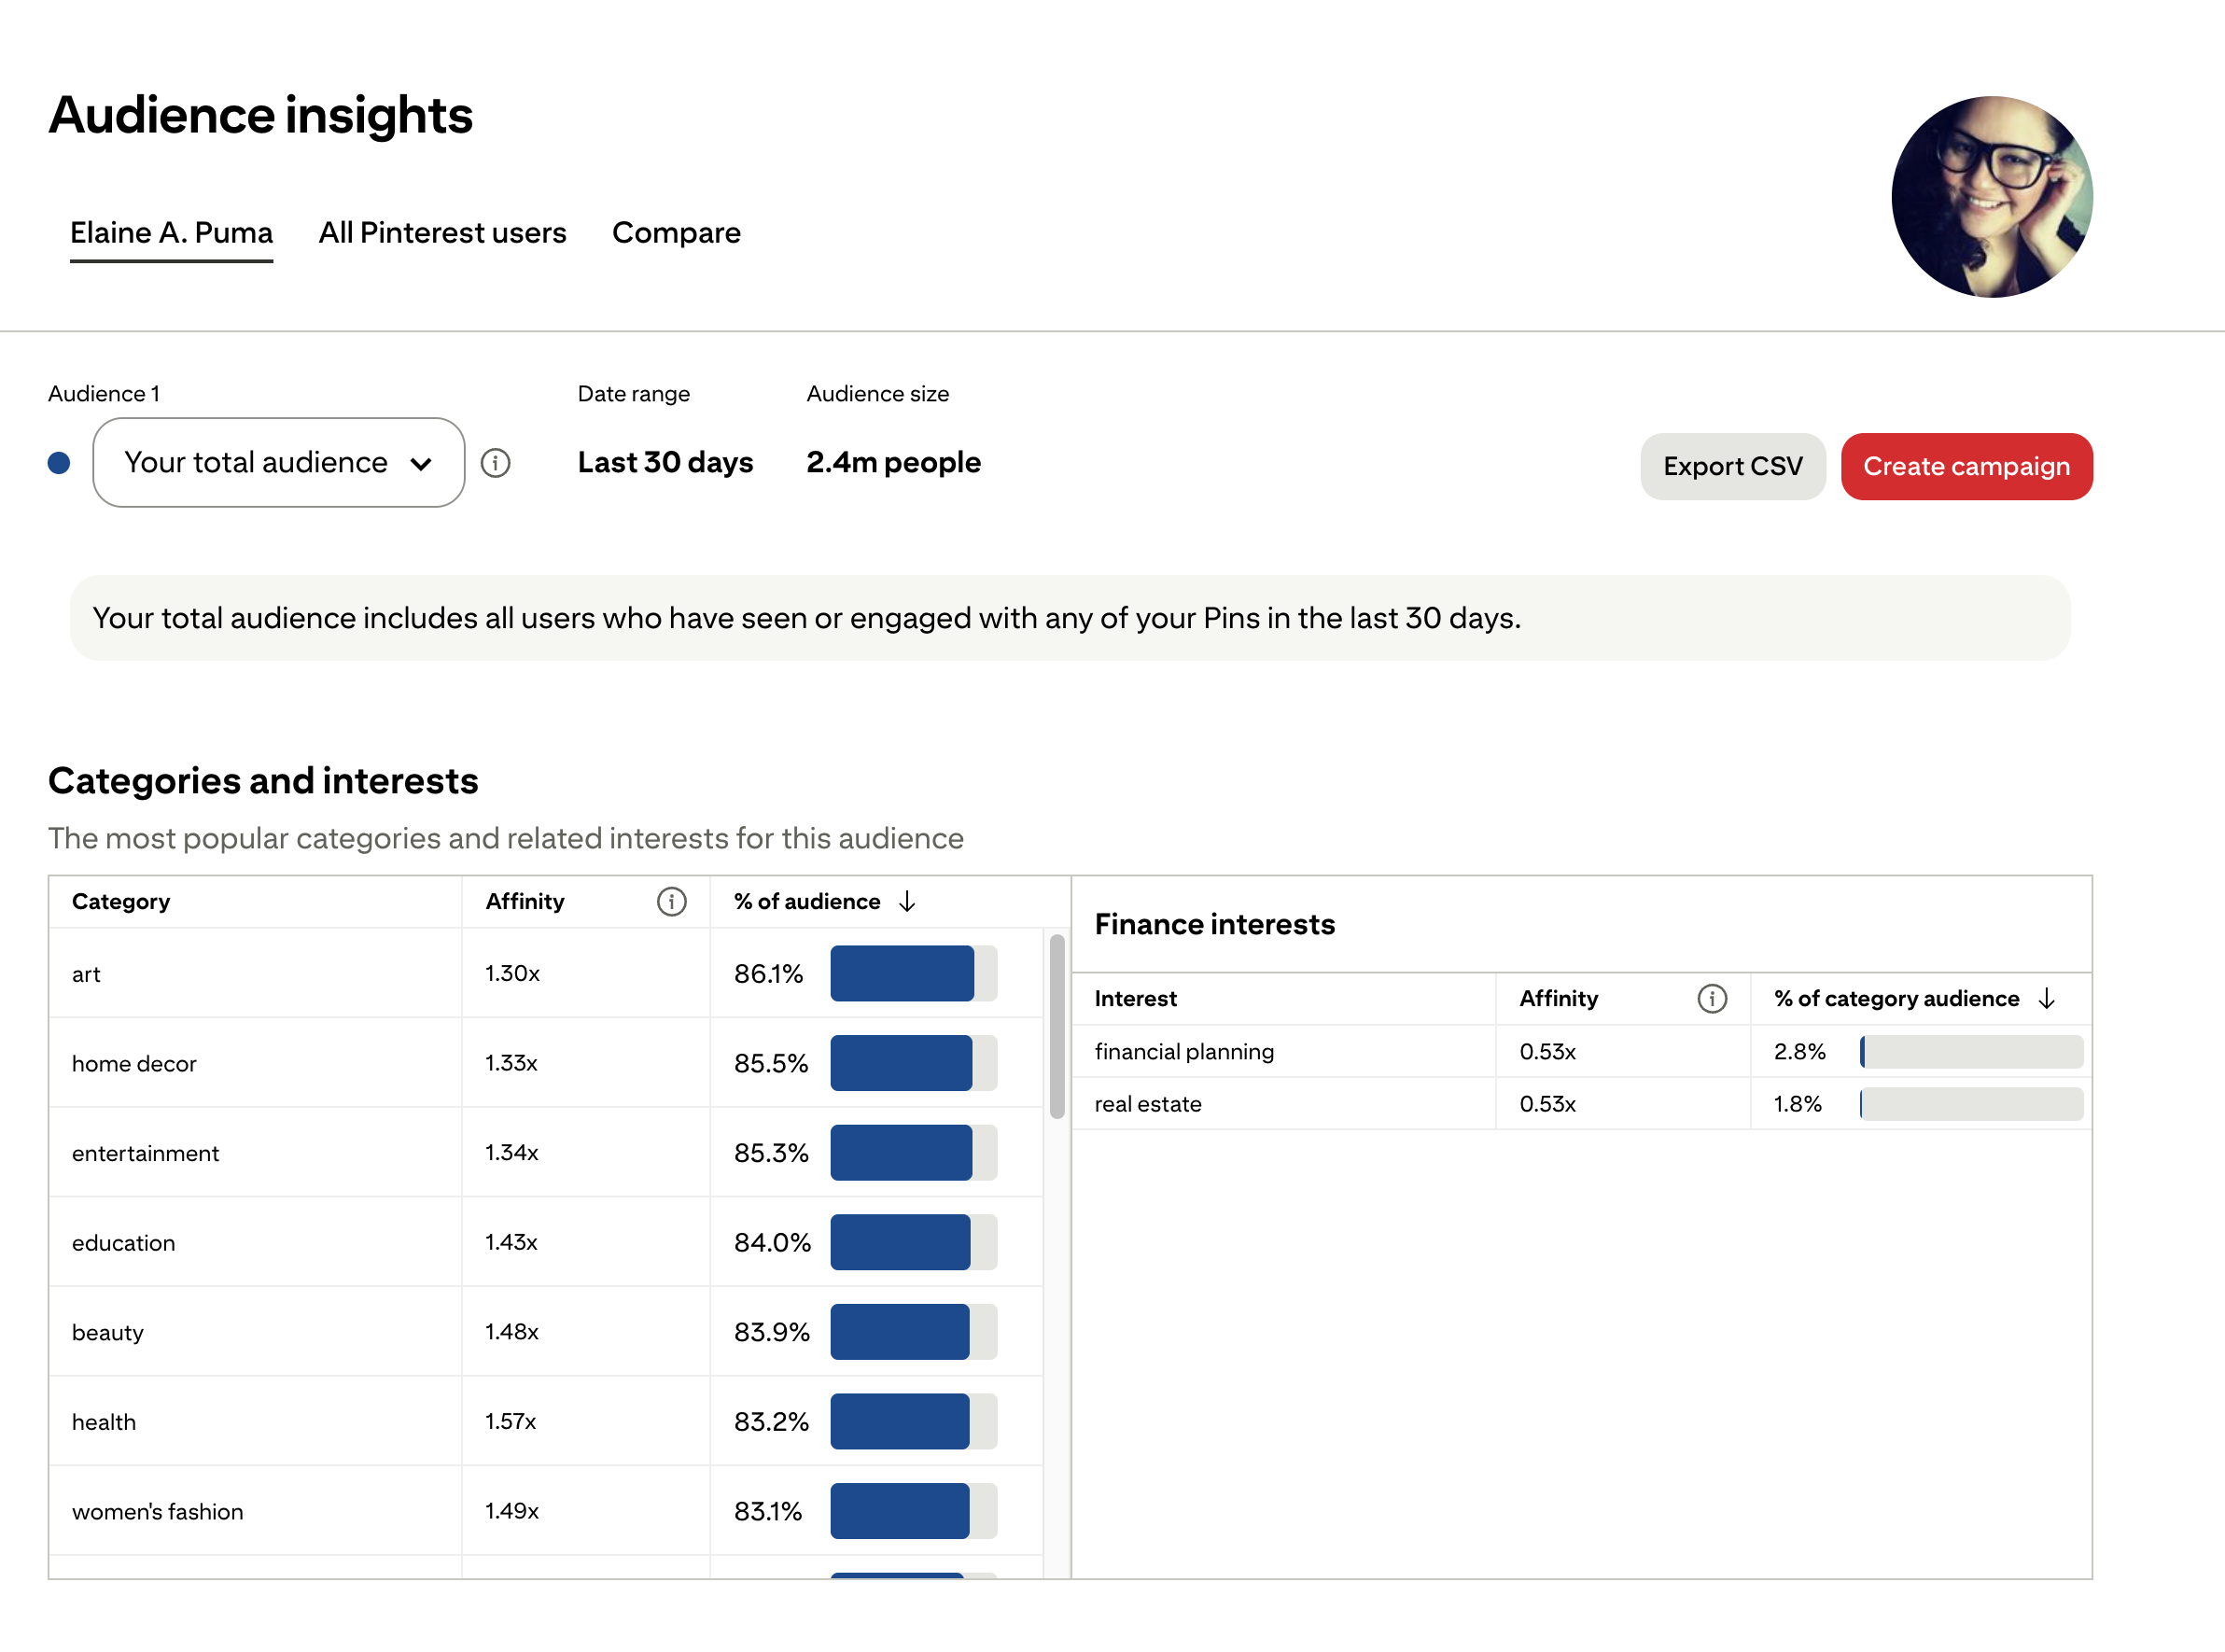
Task: Click the 84.0% value for education
Action: coord(772,1243)
